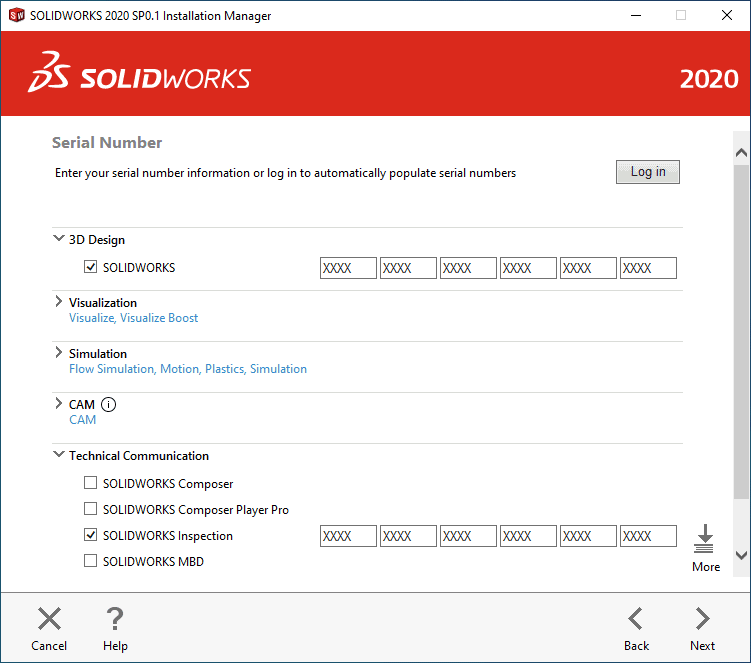Expand the Visualization section
Screen dimensions: 751x663
(x=59, y=302)
